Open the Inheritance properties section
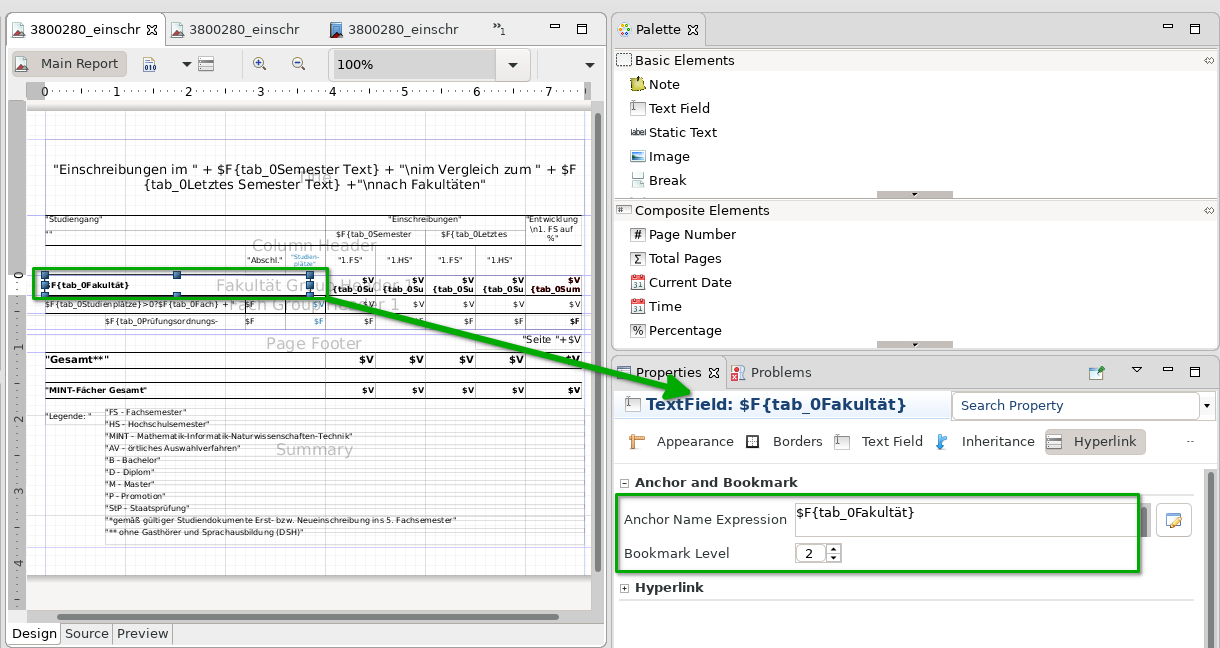Image resolution: width=1220 pixels, height=648 pixels. 984,441
